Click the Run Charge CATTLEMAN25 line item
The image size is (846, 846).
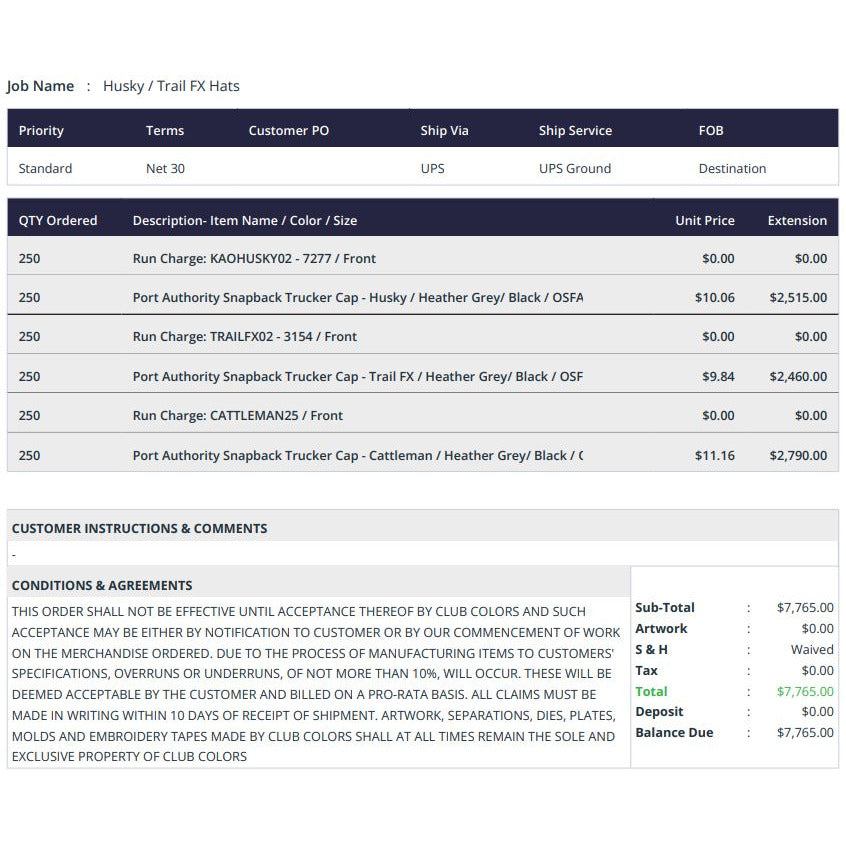point(237,415)
